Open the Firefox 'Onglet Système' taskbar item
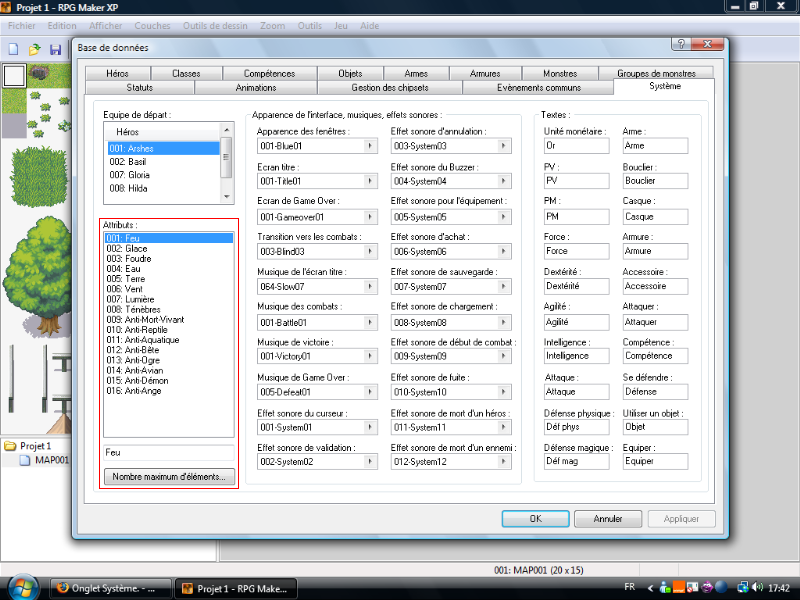 pos(110,588)
